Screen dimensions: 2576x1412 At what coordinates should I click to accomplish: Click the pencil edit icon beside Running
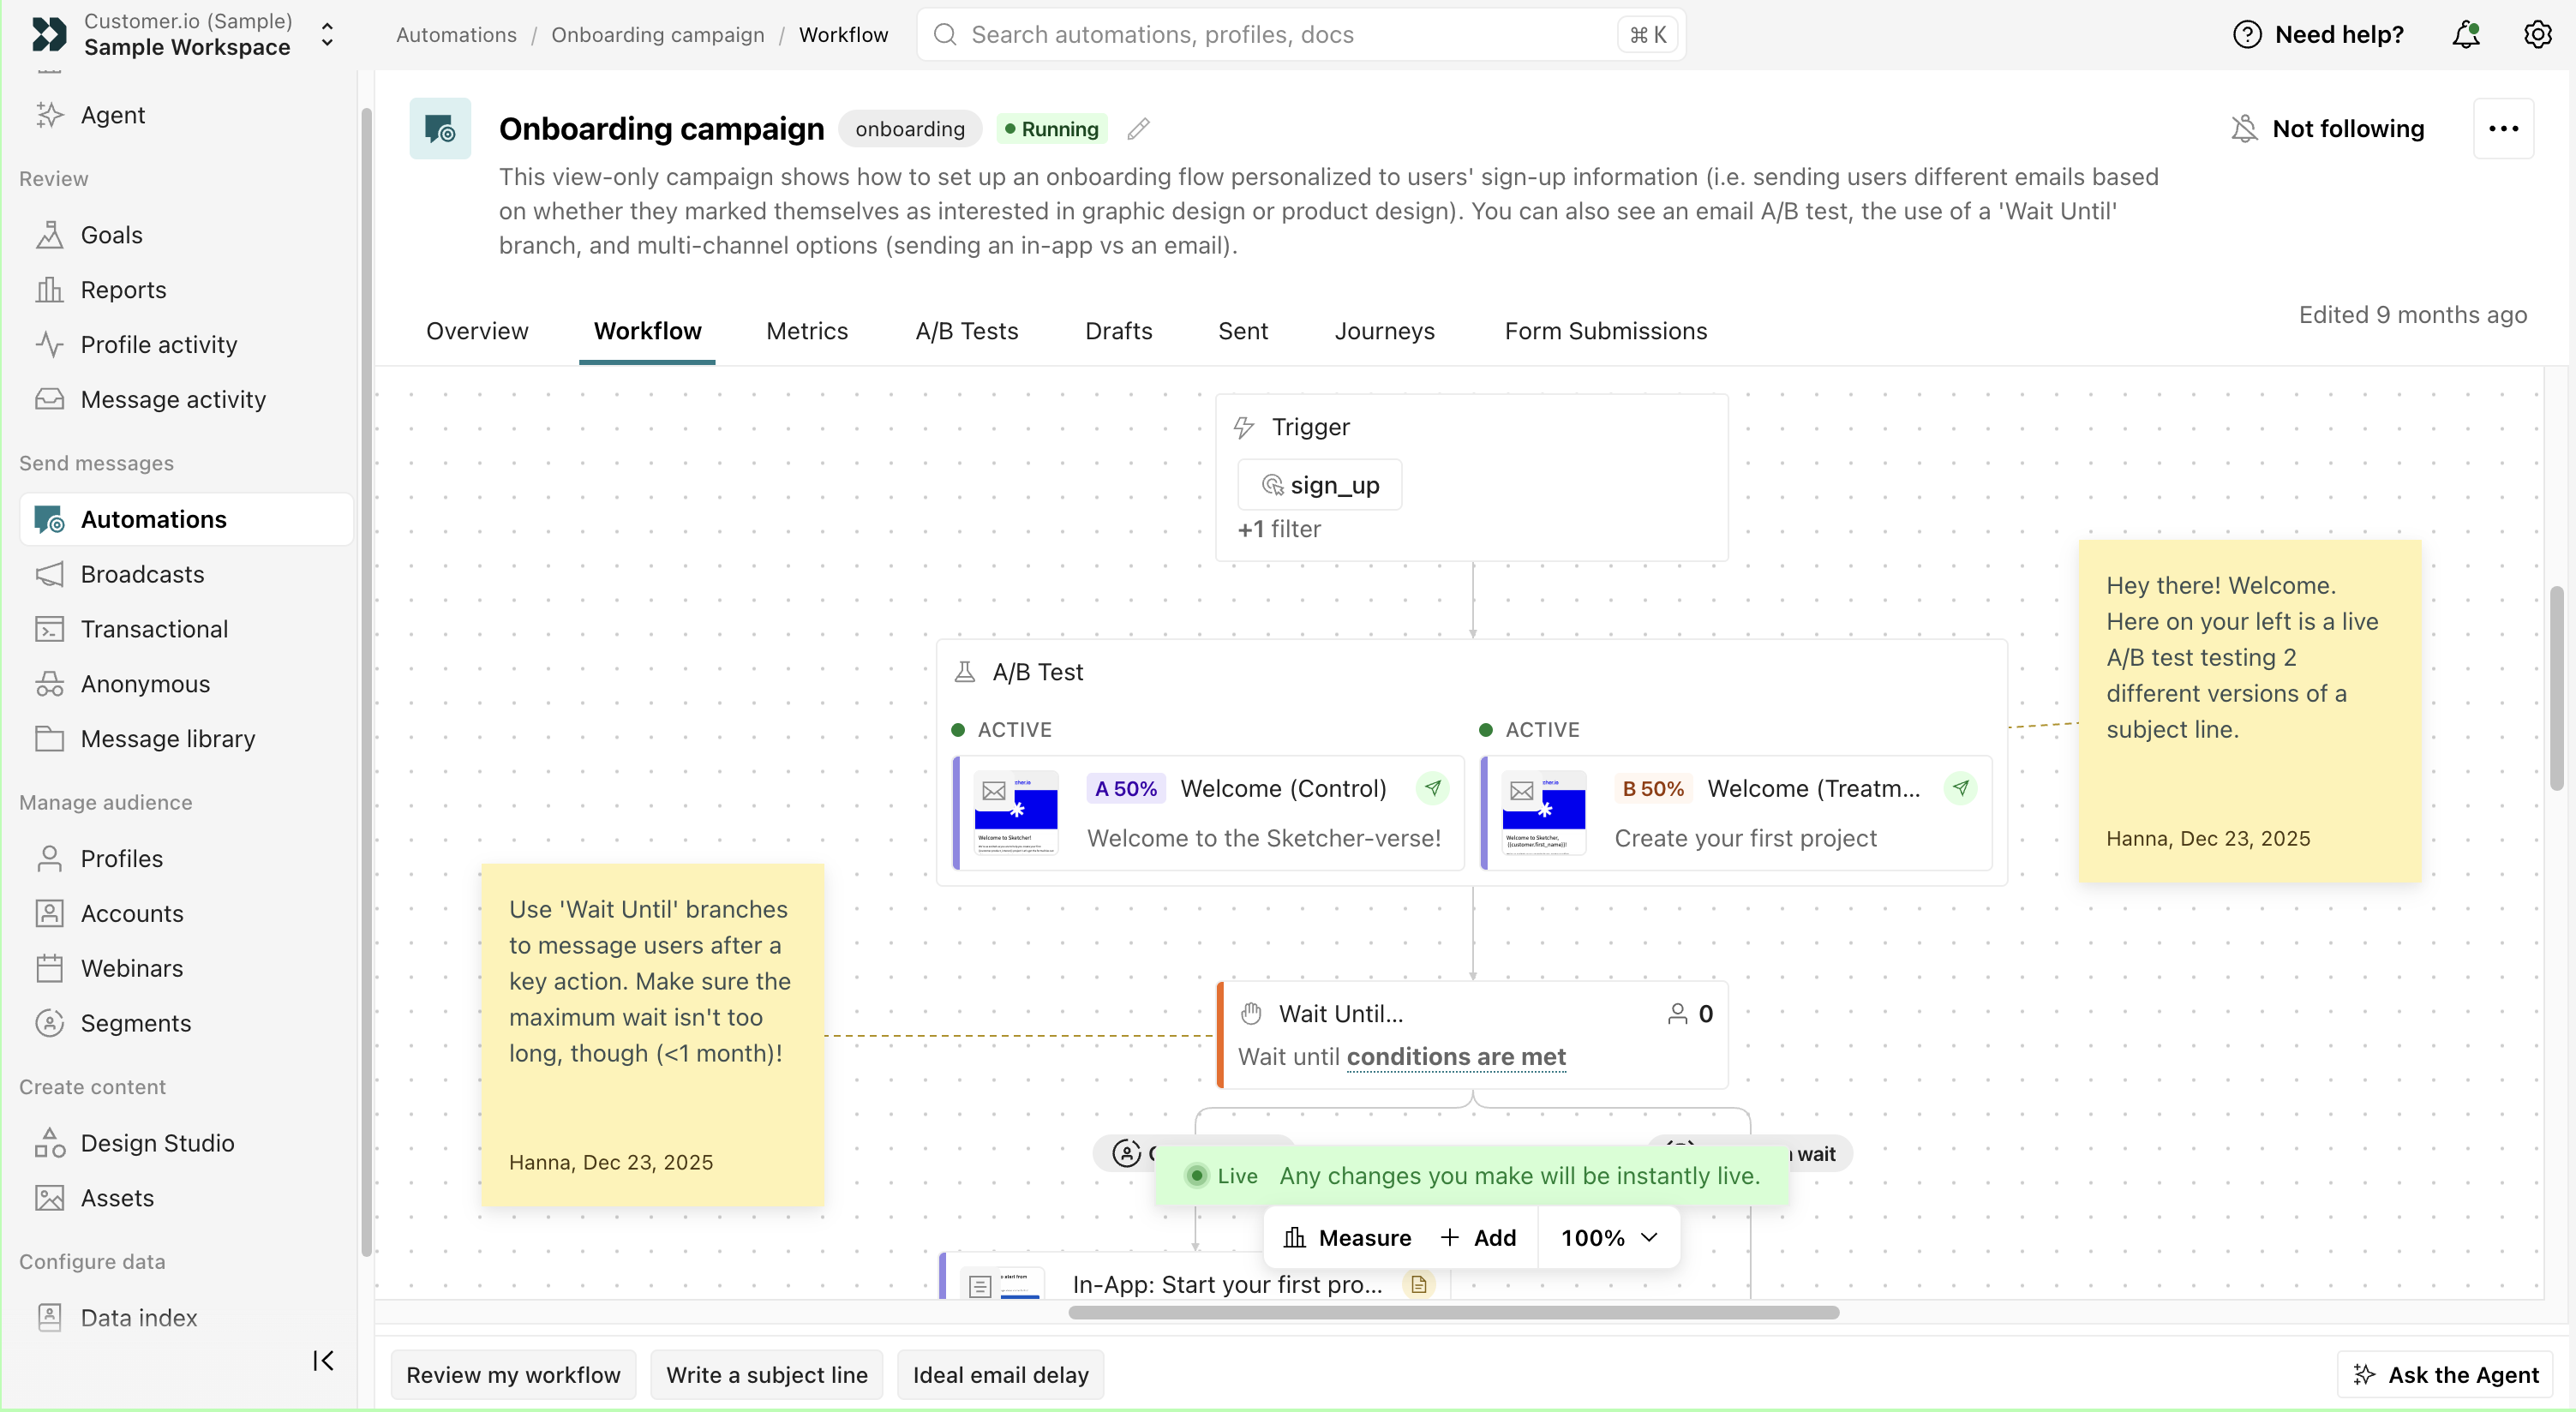(1138, 129)
